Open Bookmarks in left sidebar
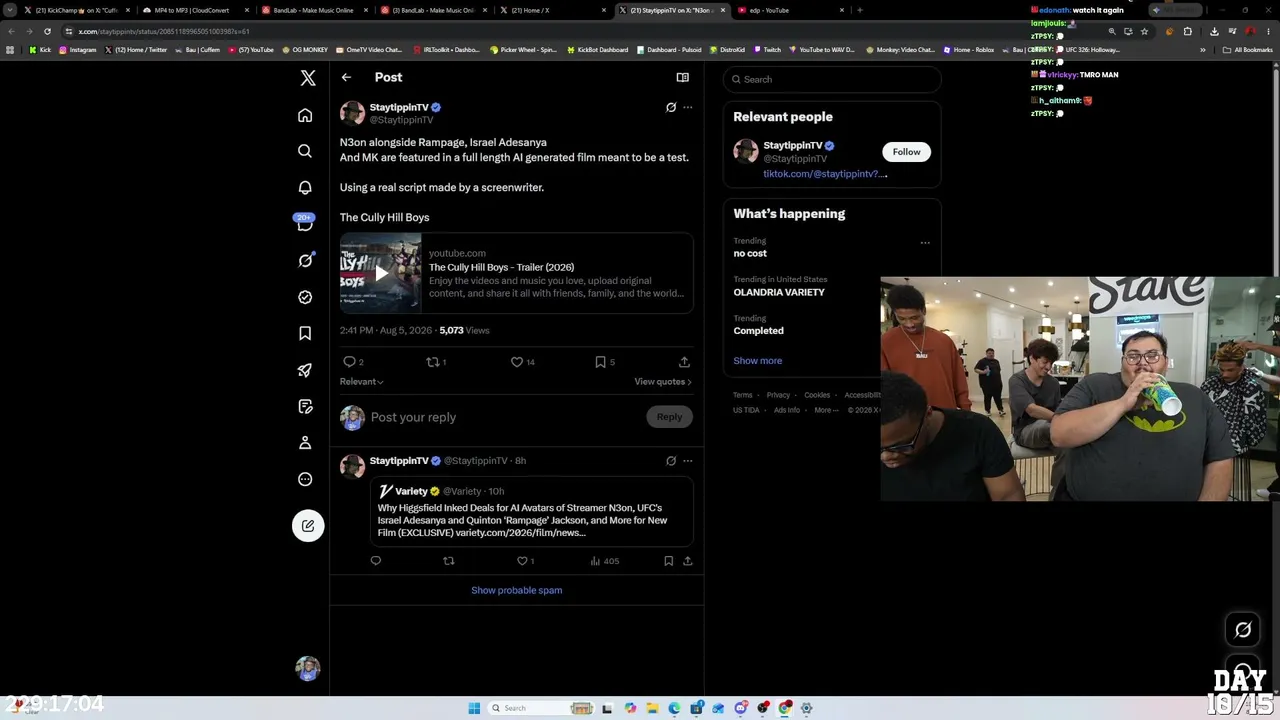 (x=305, y=333)
